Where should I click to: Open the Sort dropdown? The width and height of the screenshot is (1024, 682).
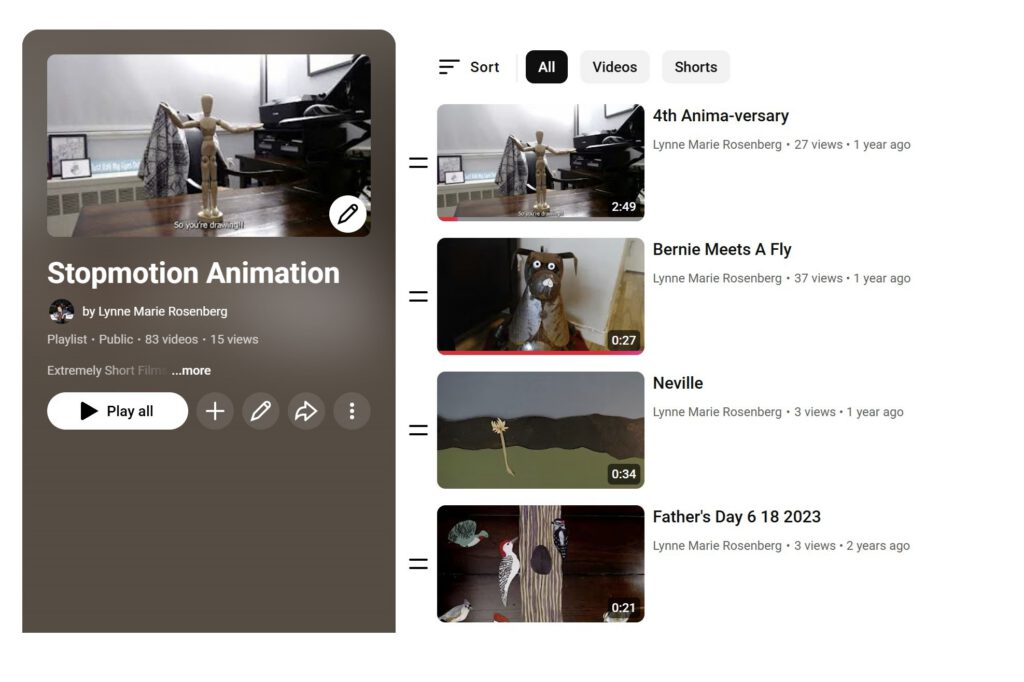click(469, 67)
